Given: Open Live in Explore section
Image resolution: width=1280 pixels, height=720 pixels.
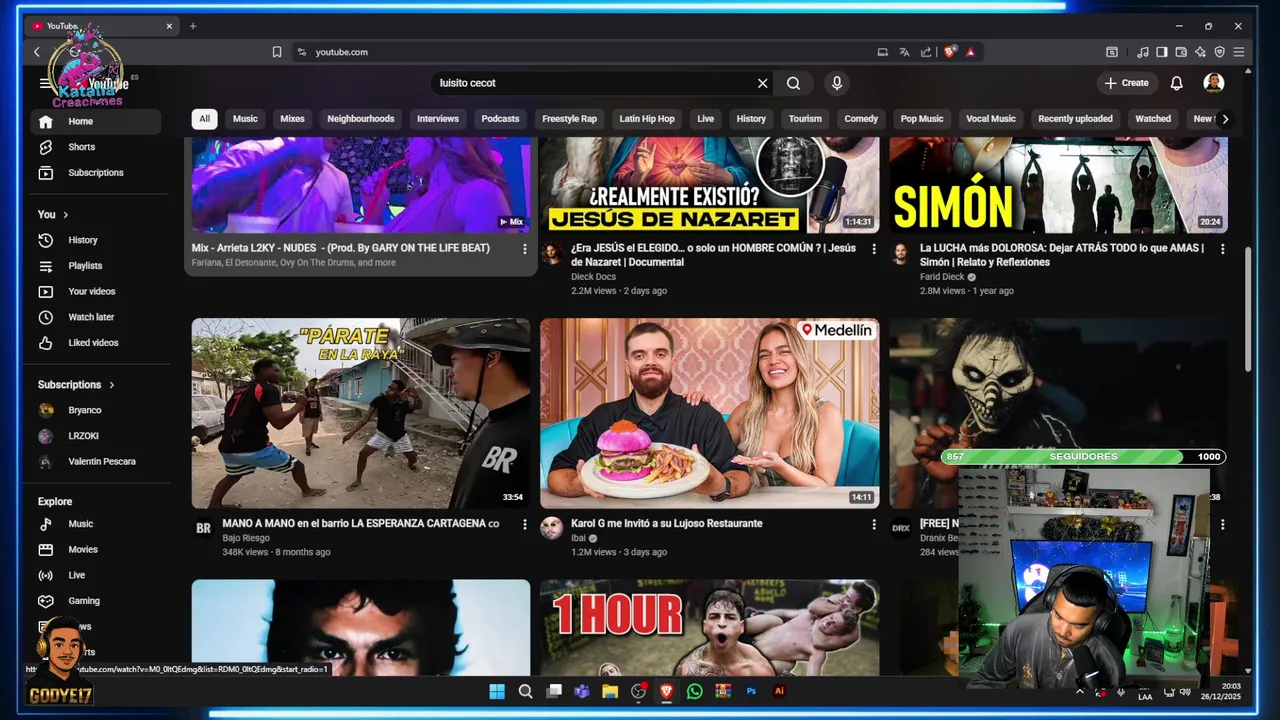Looking at the screenshot, I should click(x=97, y=576).
